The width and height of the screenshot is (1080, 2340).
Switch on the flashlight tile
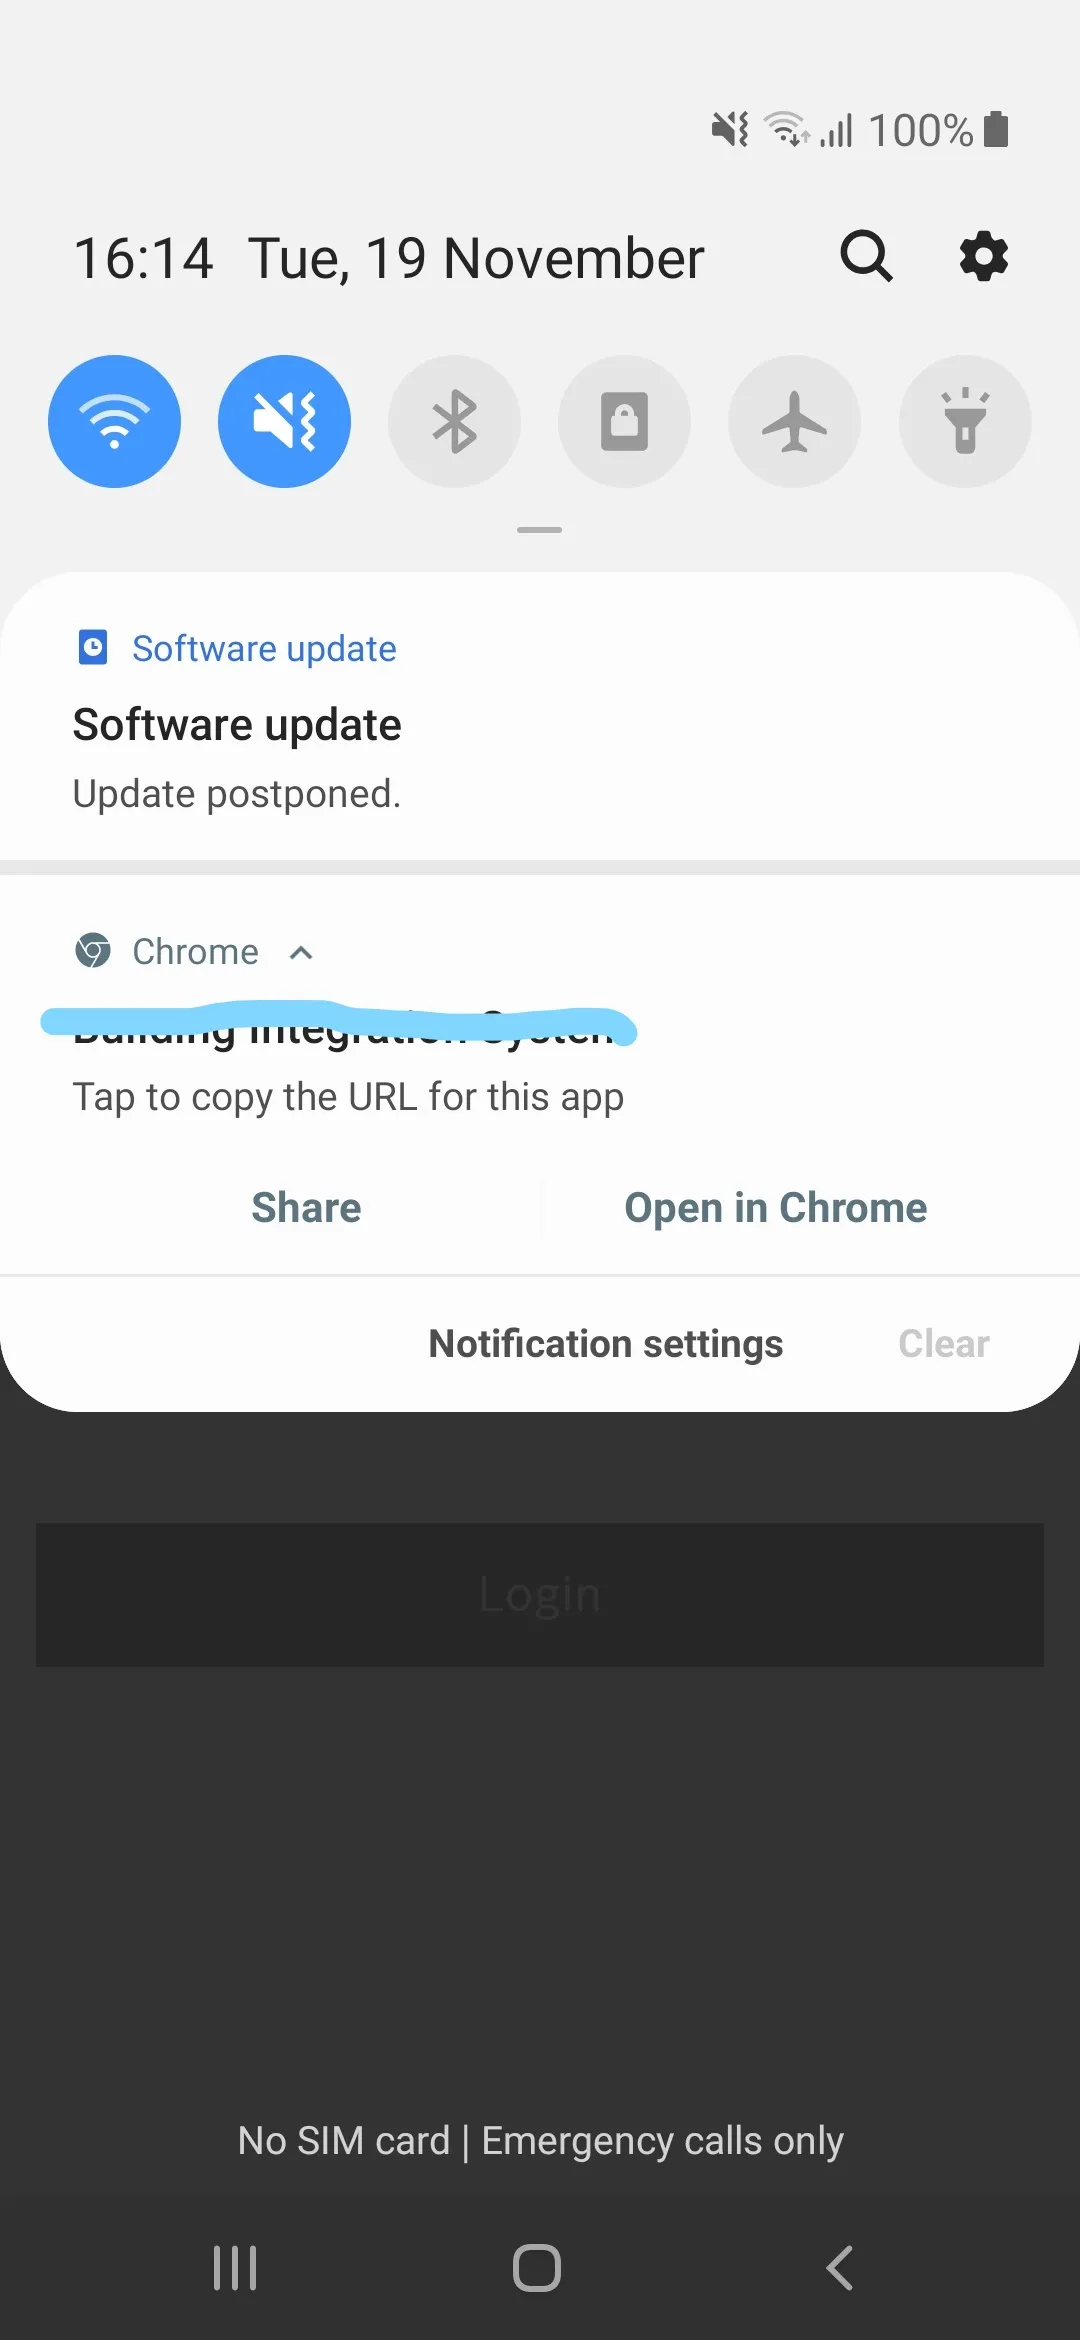965,421
